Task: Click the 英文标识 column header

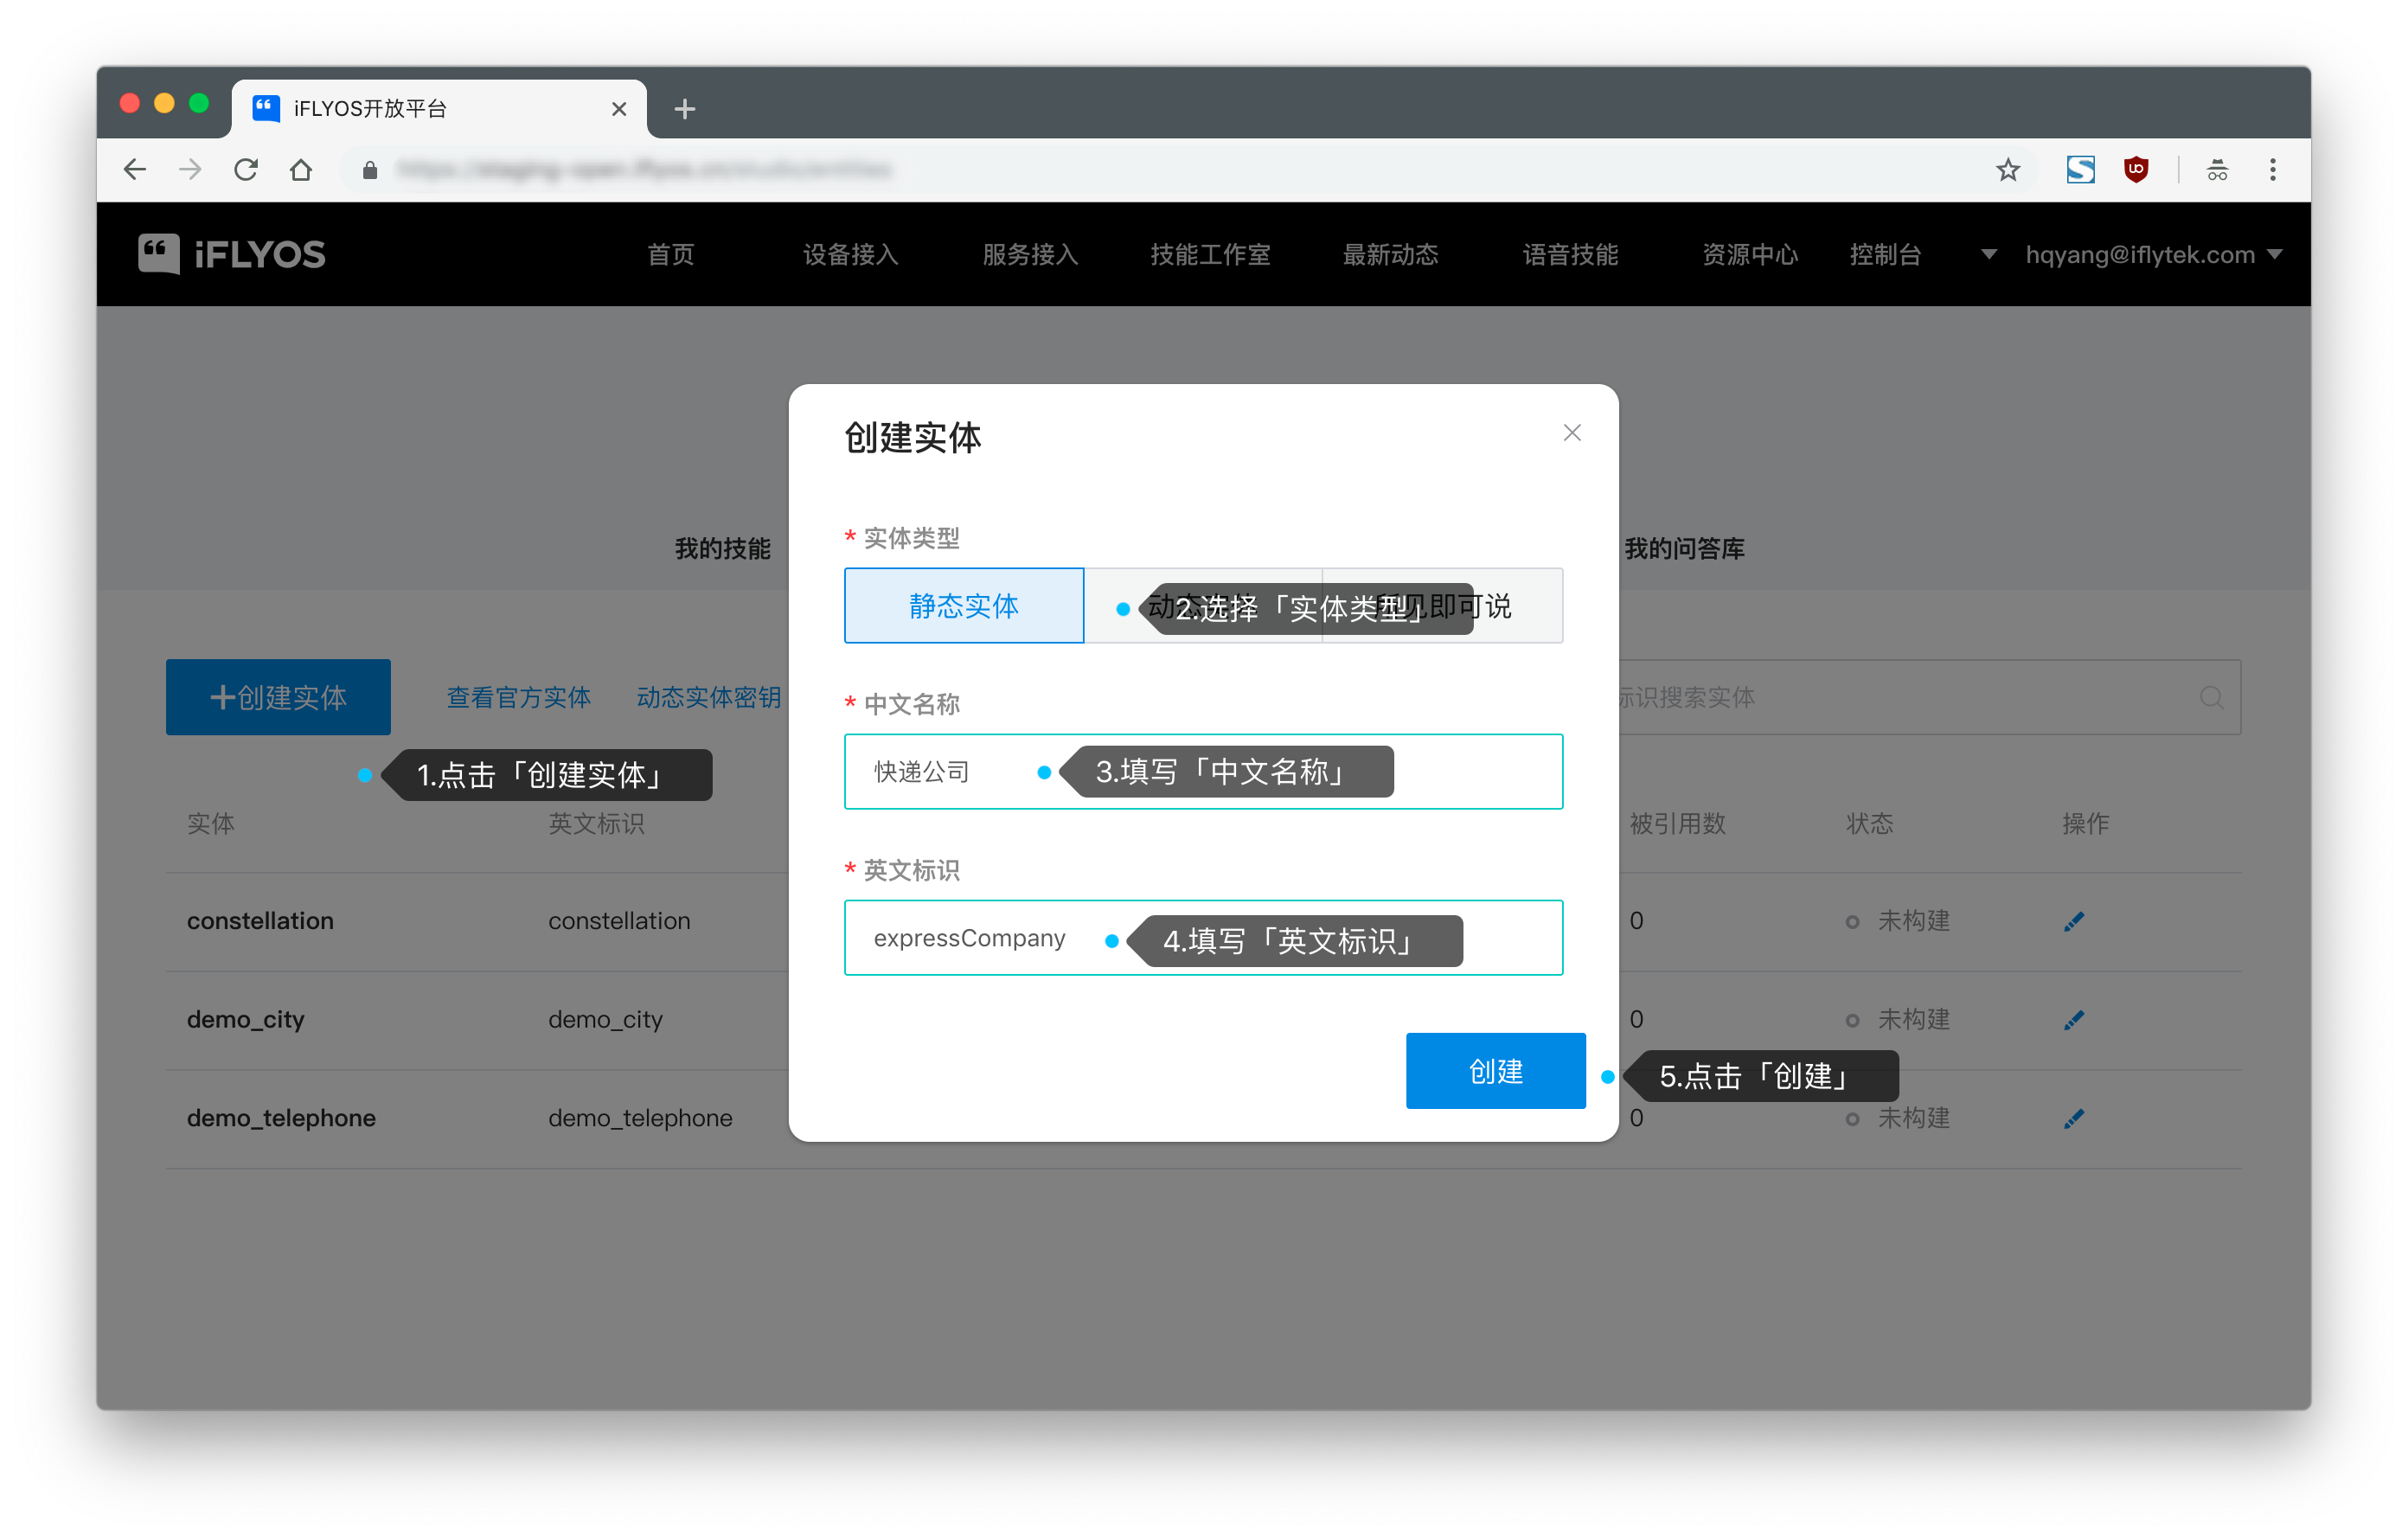Action: pos(597,824)
